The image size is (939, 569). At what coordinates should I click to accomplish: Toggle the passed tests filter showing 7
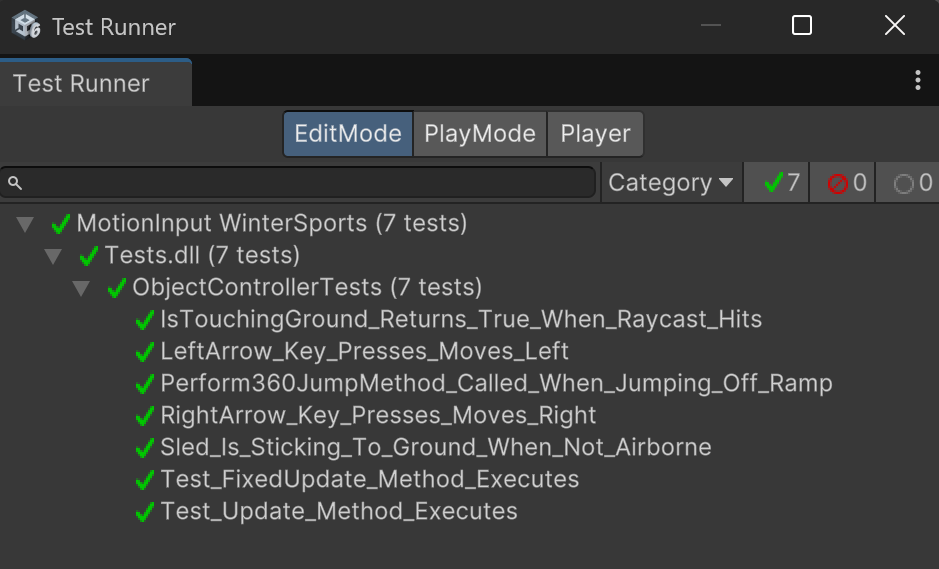tap(777, 183)
